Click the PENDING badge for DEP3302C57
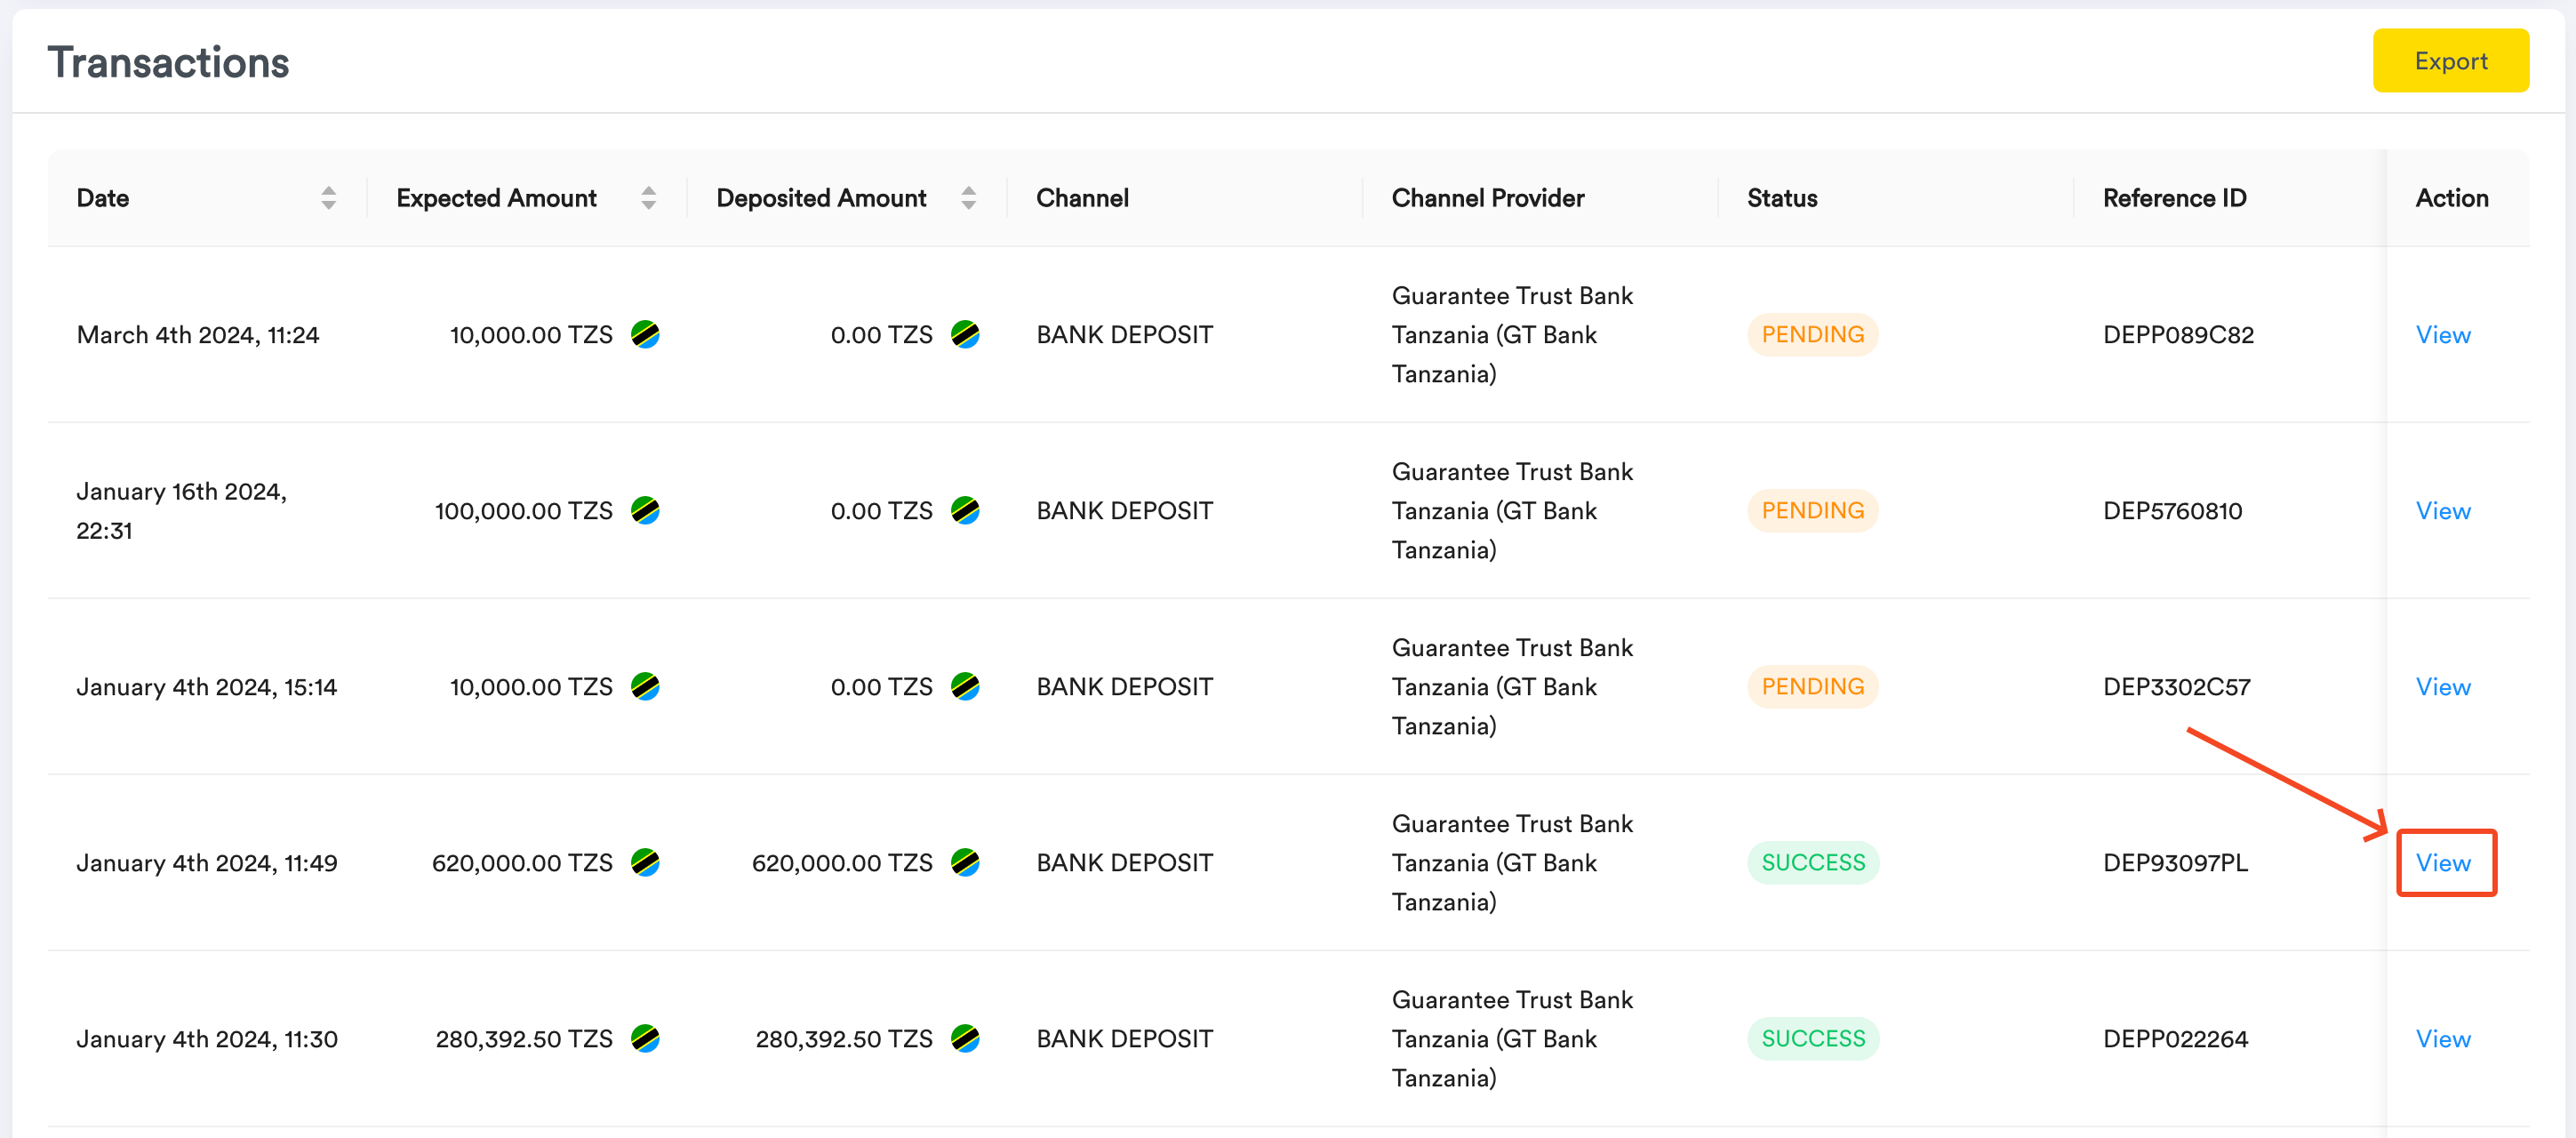Screen dimensions: 2576x1138 pos(1812,686)
